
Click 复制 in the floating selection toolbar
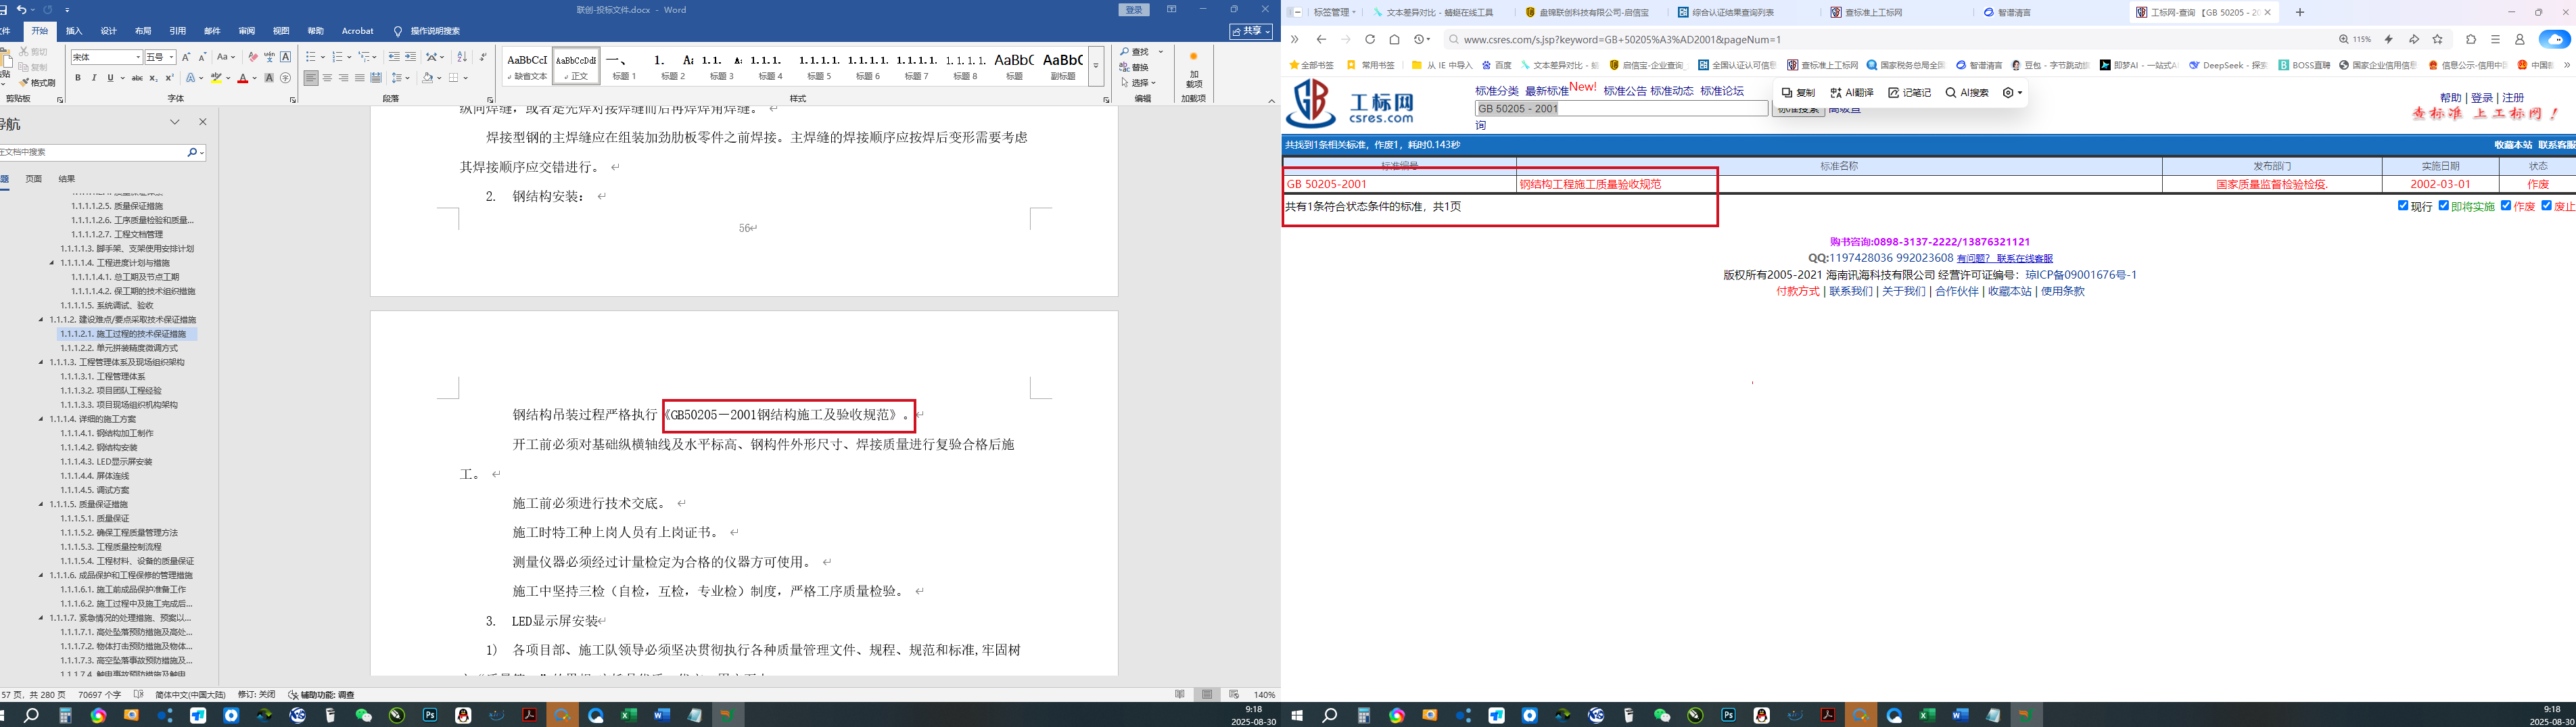click(x=1798, y=93)
